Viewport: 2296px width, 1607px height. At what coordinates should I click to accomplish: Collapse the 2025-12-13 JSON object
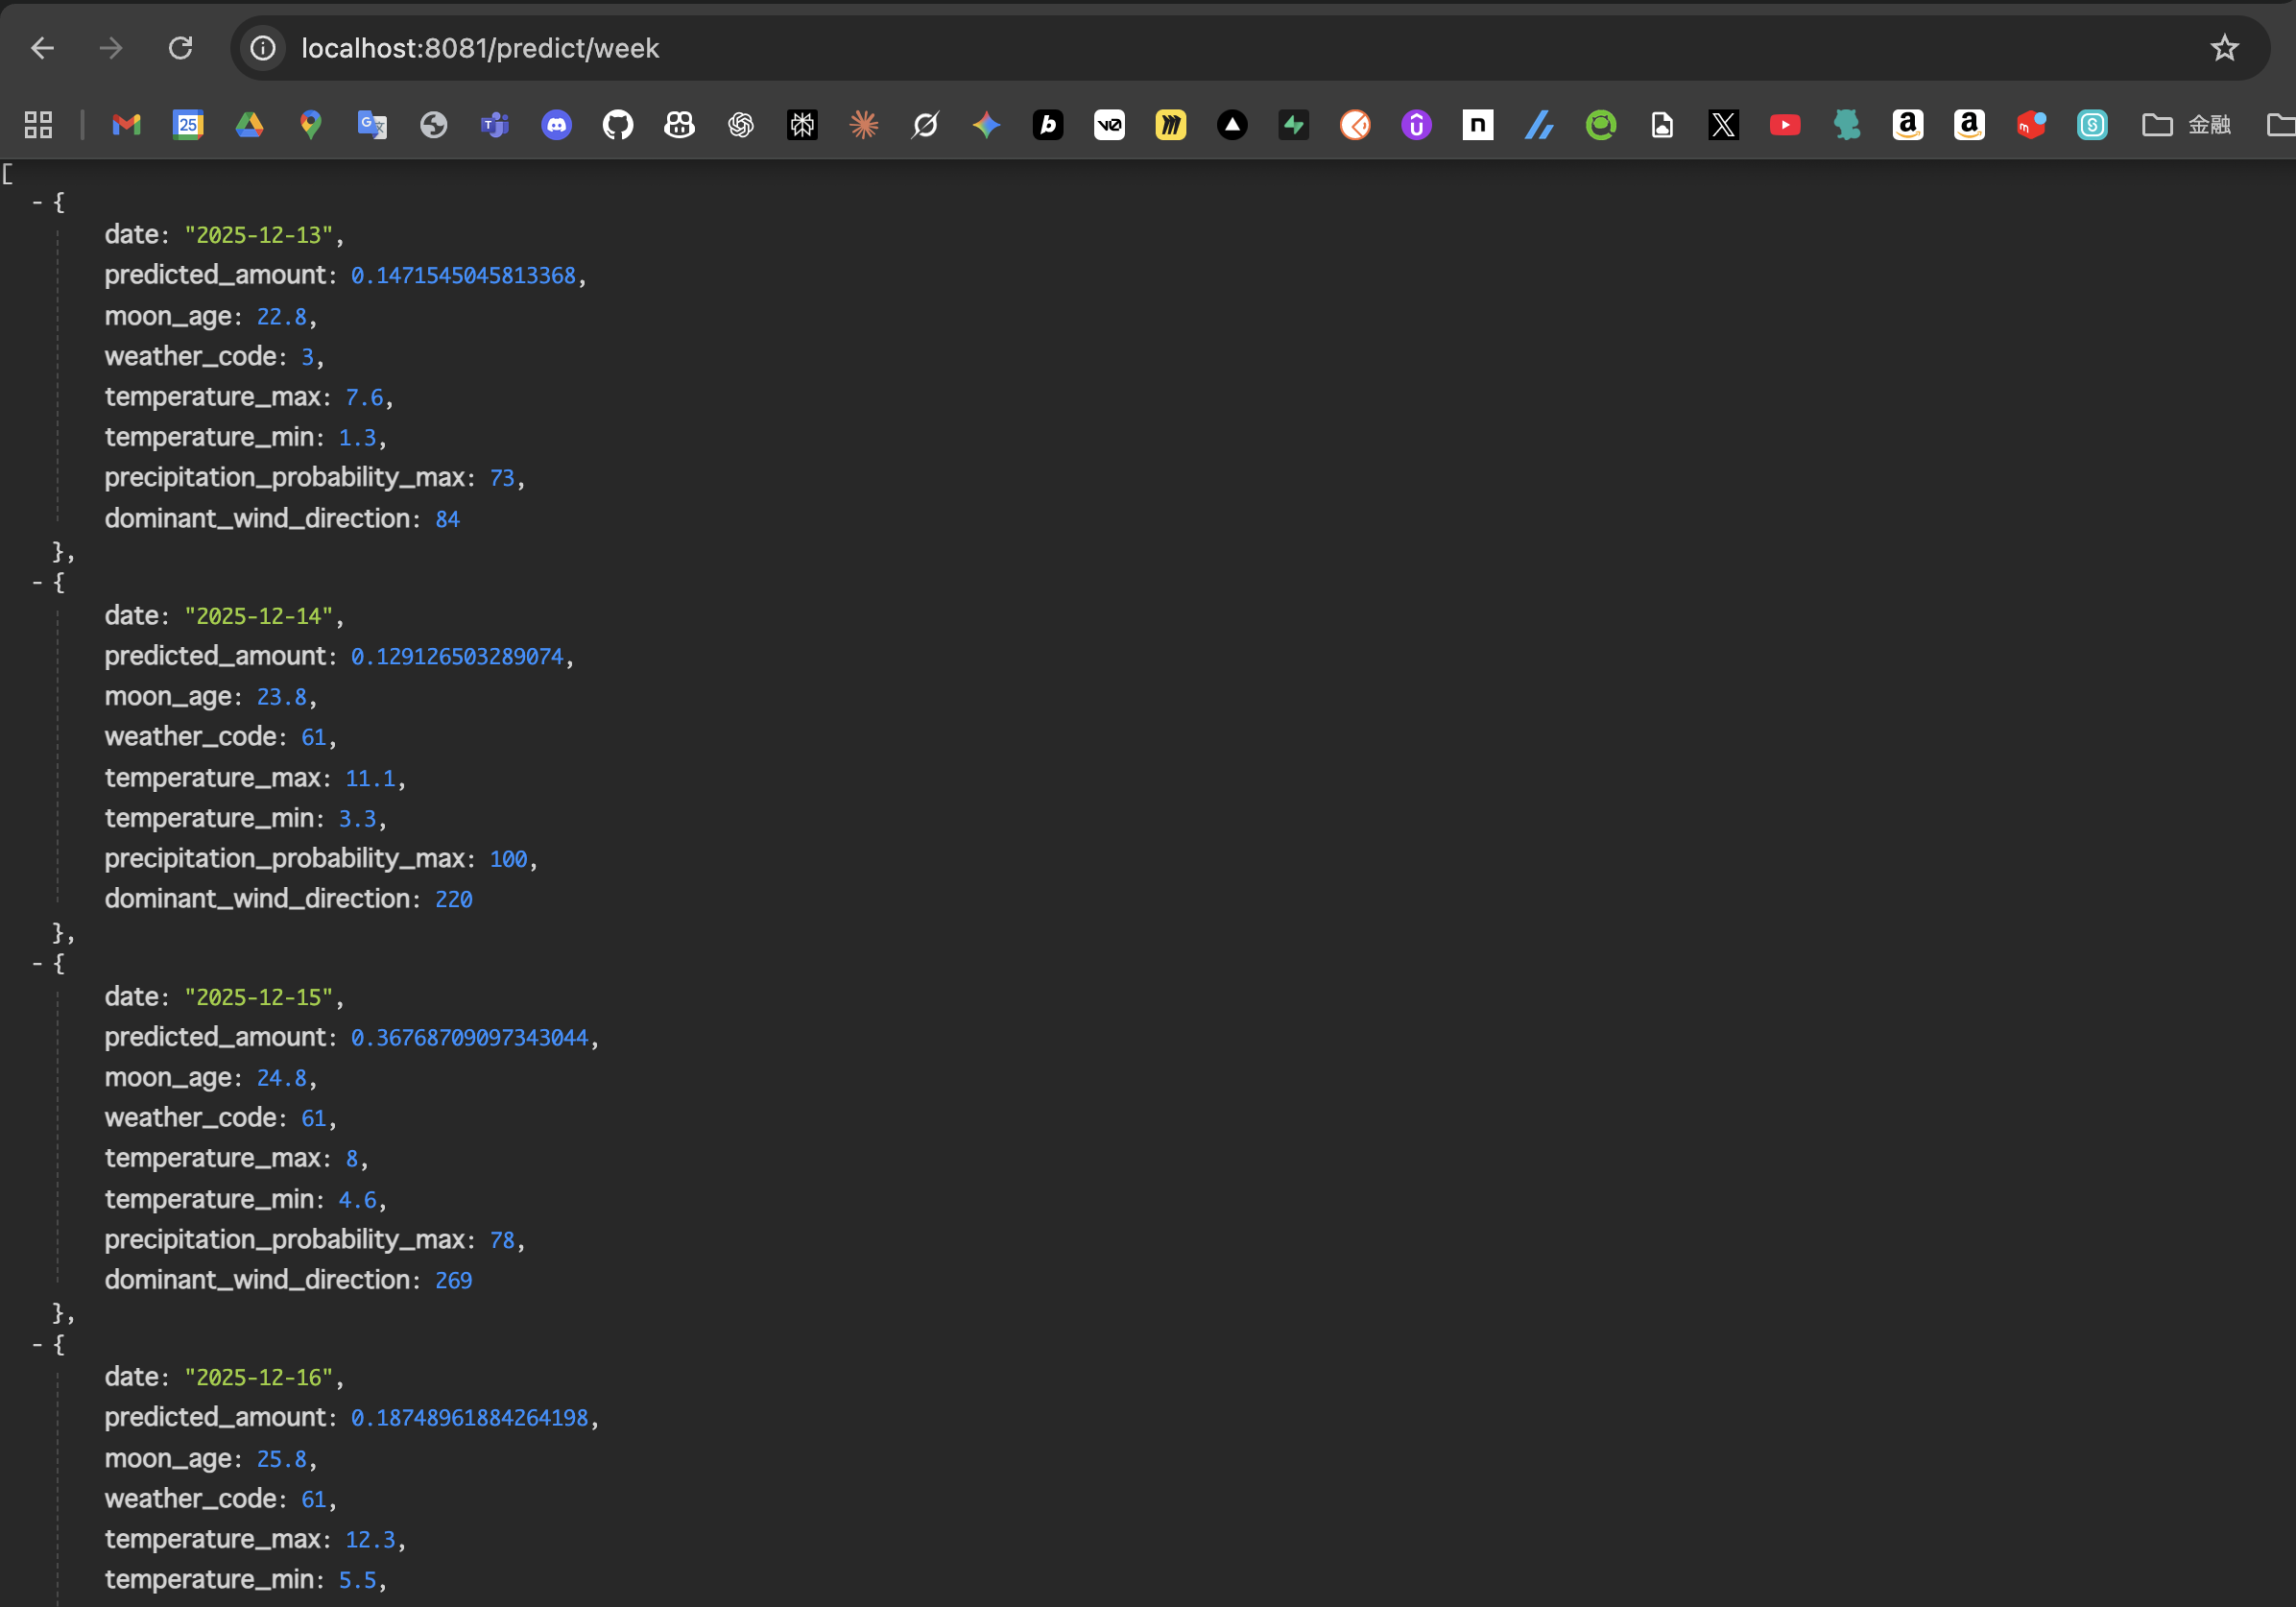click(x=37, y=202)
